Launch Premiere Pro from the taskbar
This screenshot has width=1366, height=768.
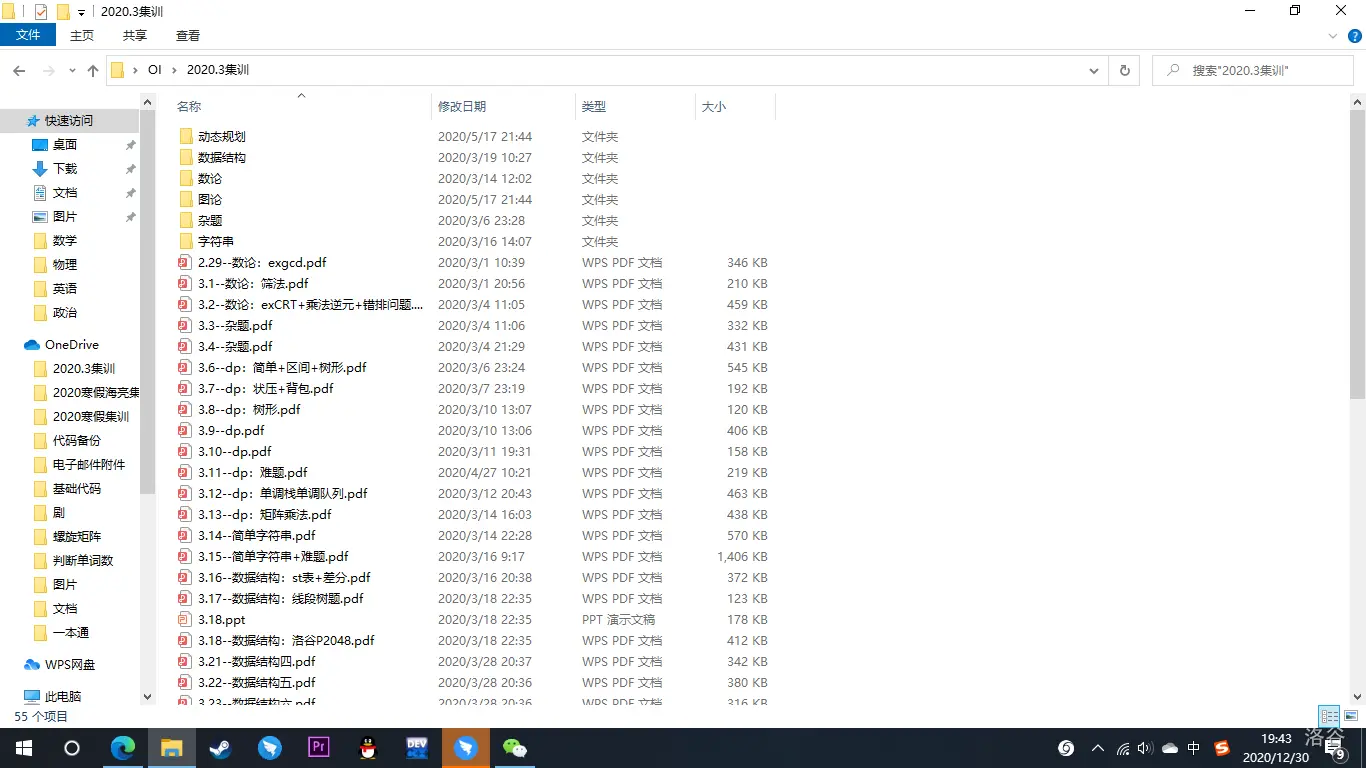click(319, 748)
